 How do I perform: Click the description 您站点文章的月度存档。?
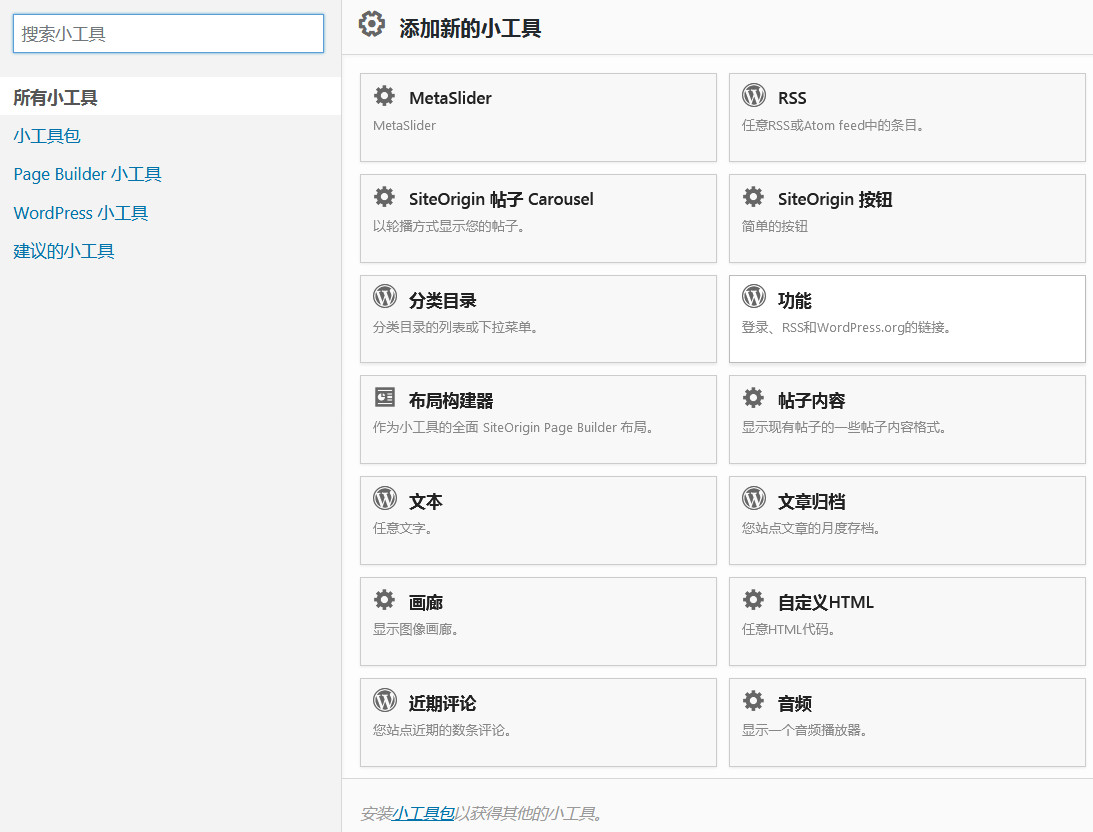click(811, 528)
